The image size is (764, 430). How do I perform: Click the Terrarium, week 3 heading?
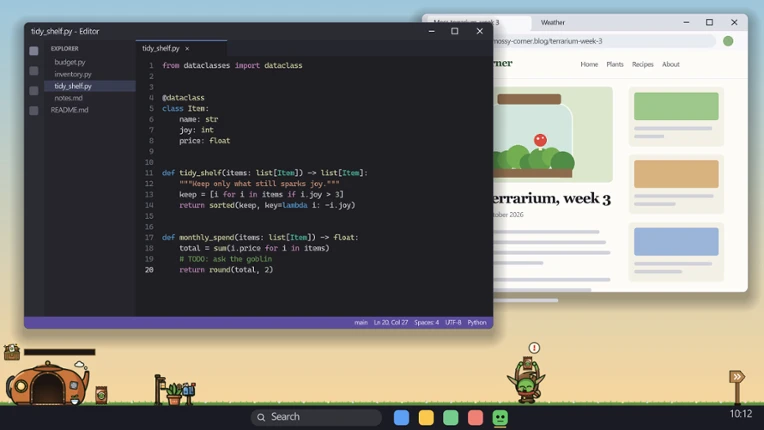click(x=552, y=199)
